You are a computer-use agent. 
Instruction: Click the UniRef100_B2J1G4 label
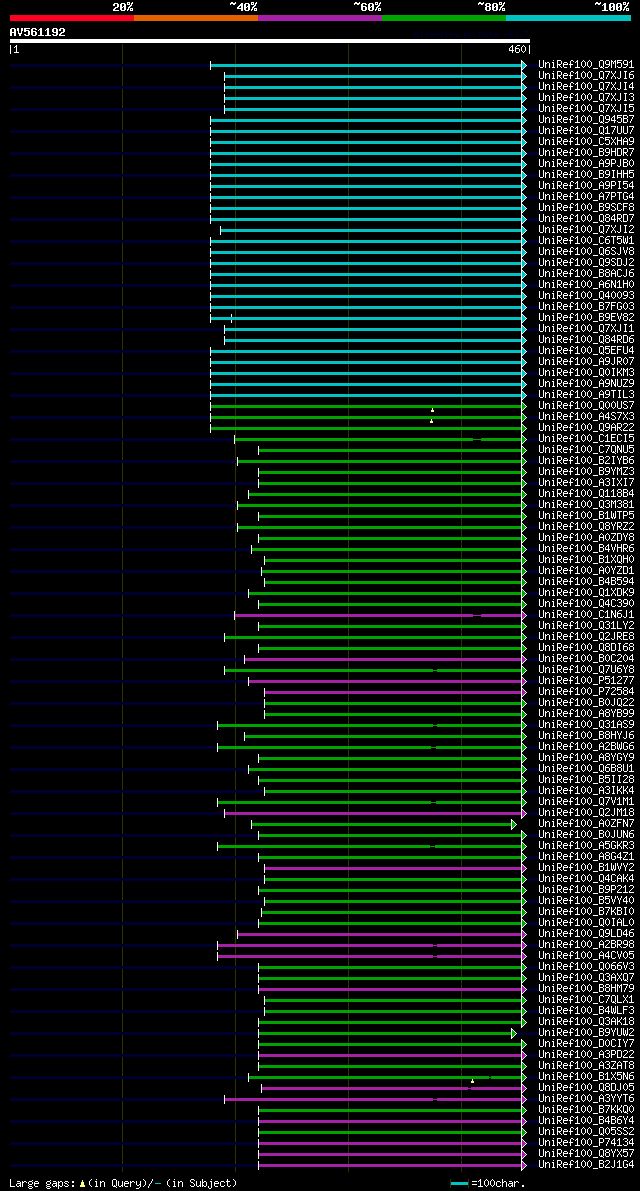pos(586,1164)
